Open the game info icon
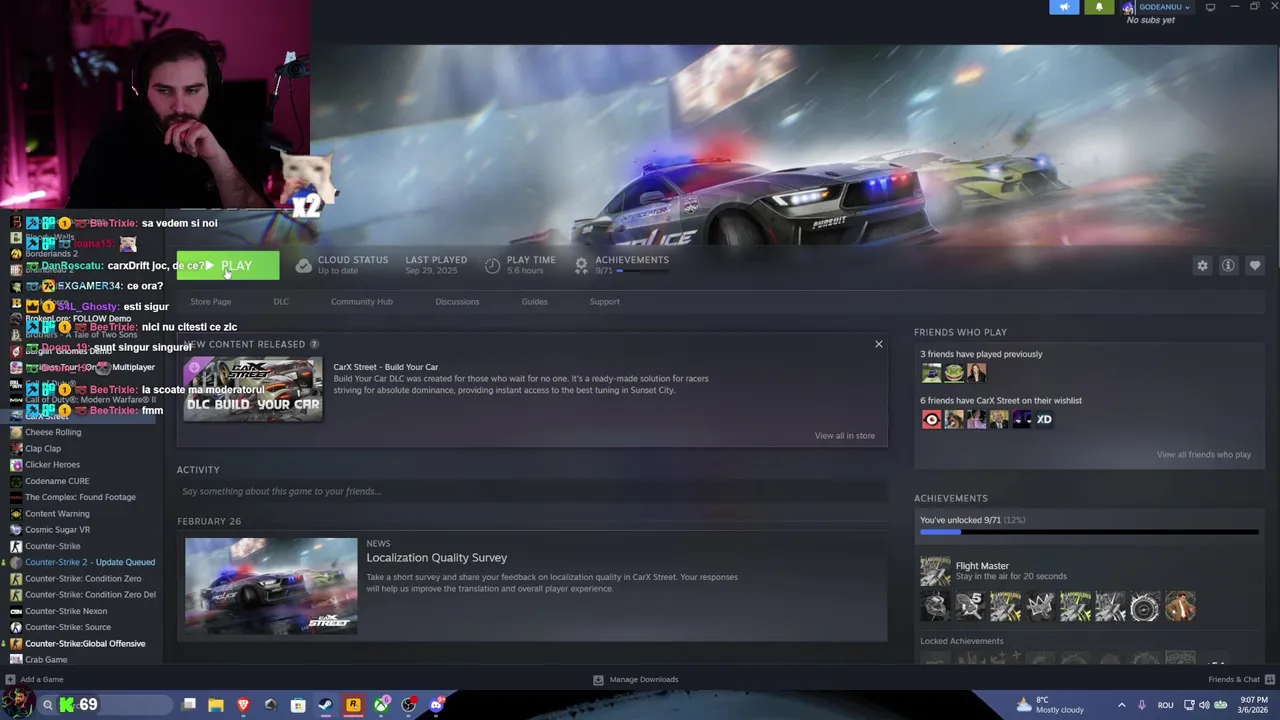The image size is (1280, 720). pyautogui.click(x=1228, y=265)
